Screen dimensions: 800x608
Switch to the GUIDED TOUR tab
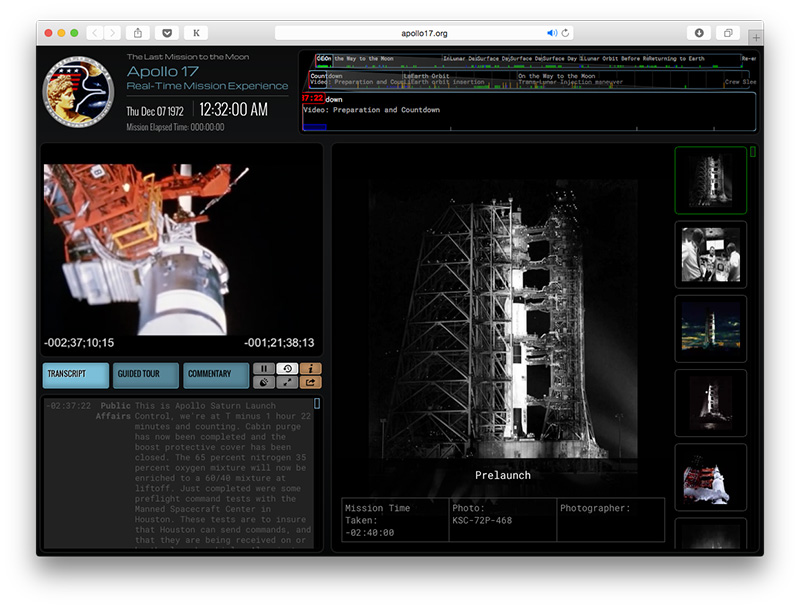(146, 375)
